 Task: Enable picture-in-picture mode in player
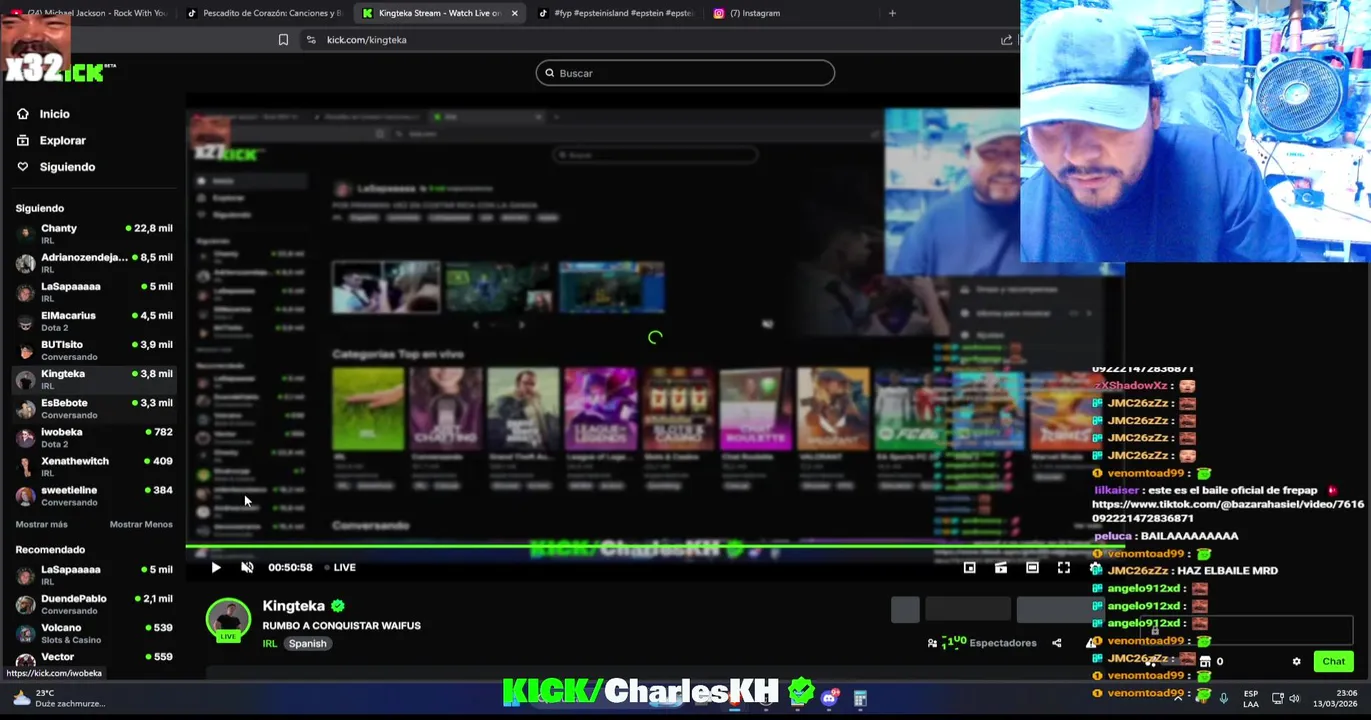[969, 567]
